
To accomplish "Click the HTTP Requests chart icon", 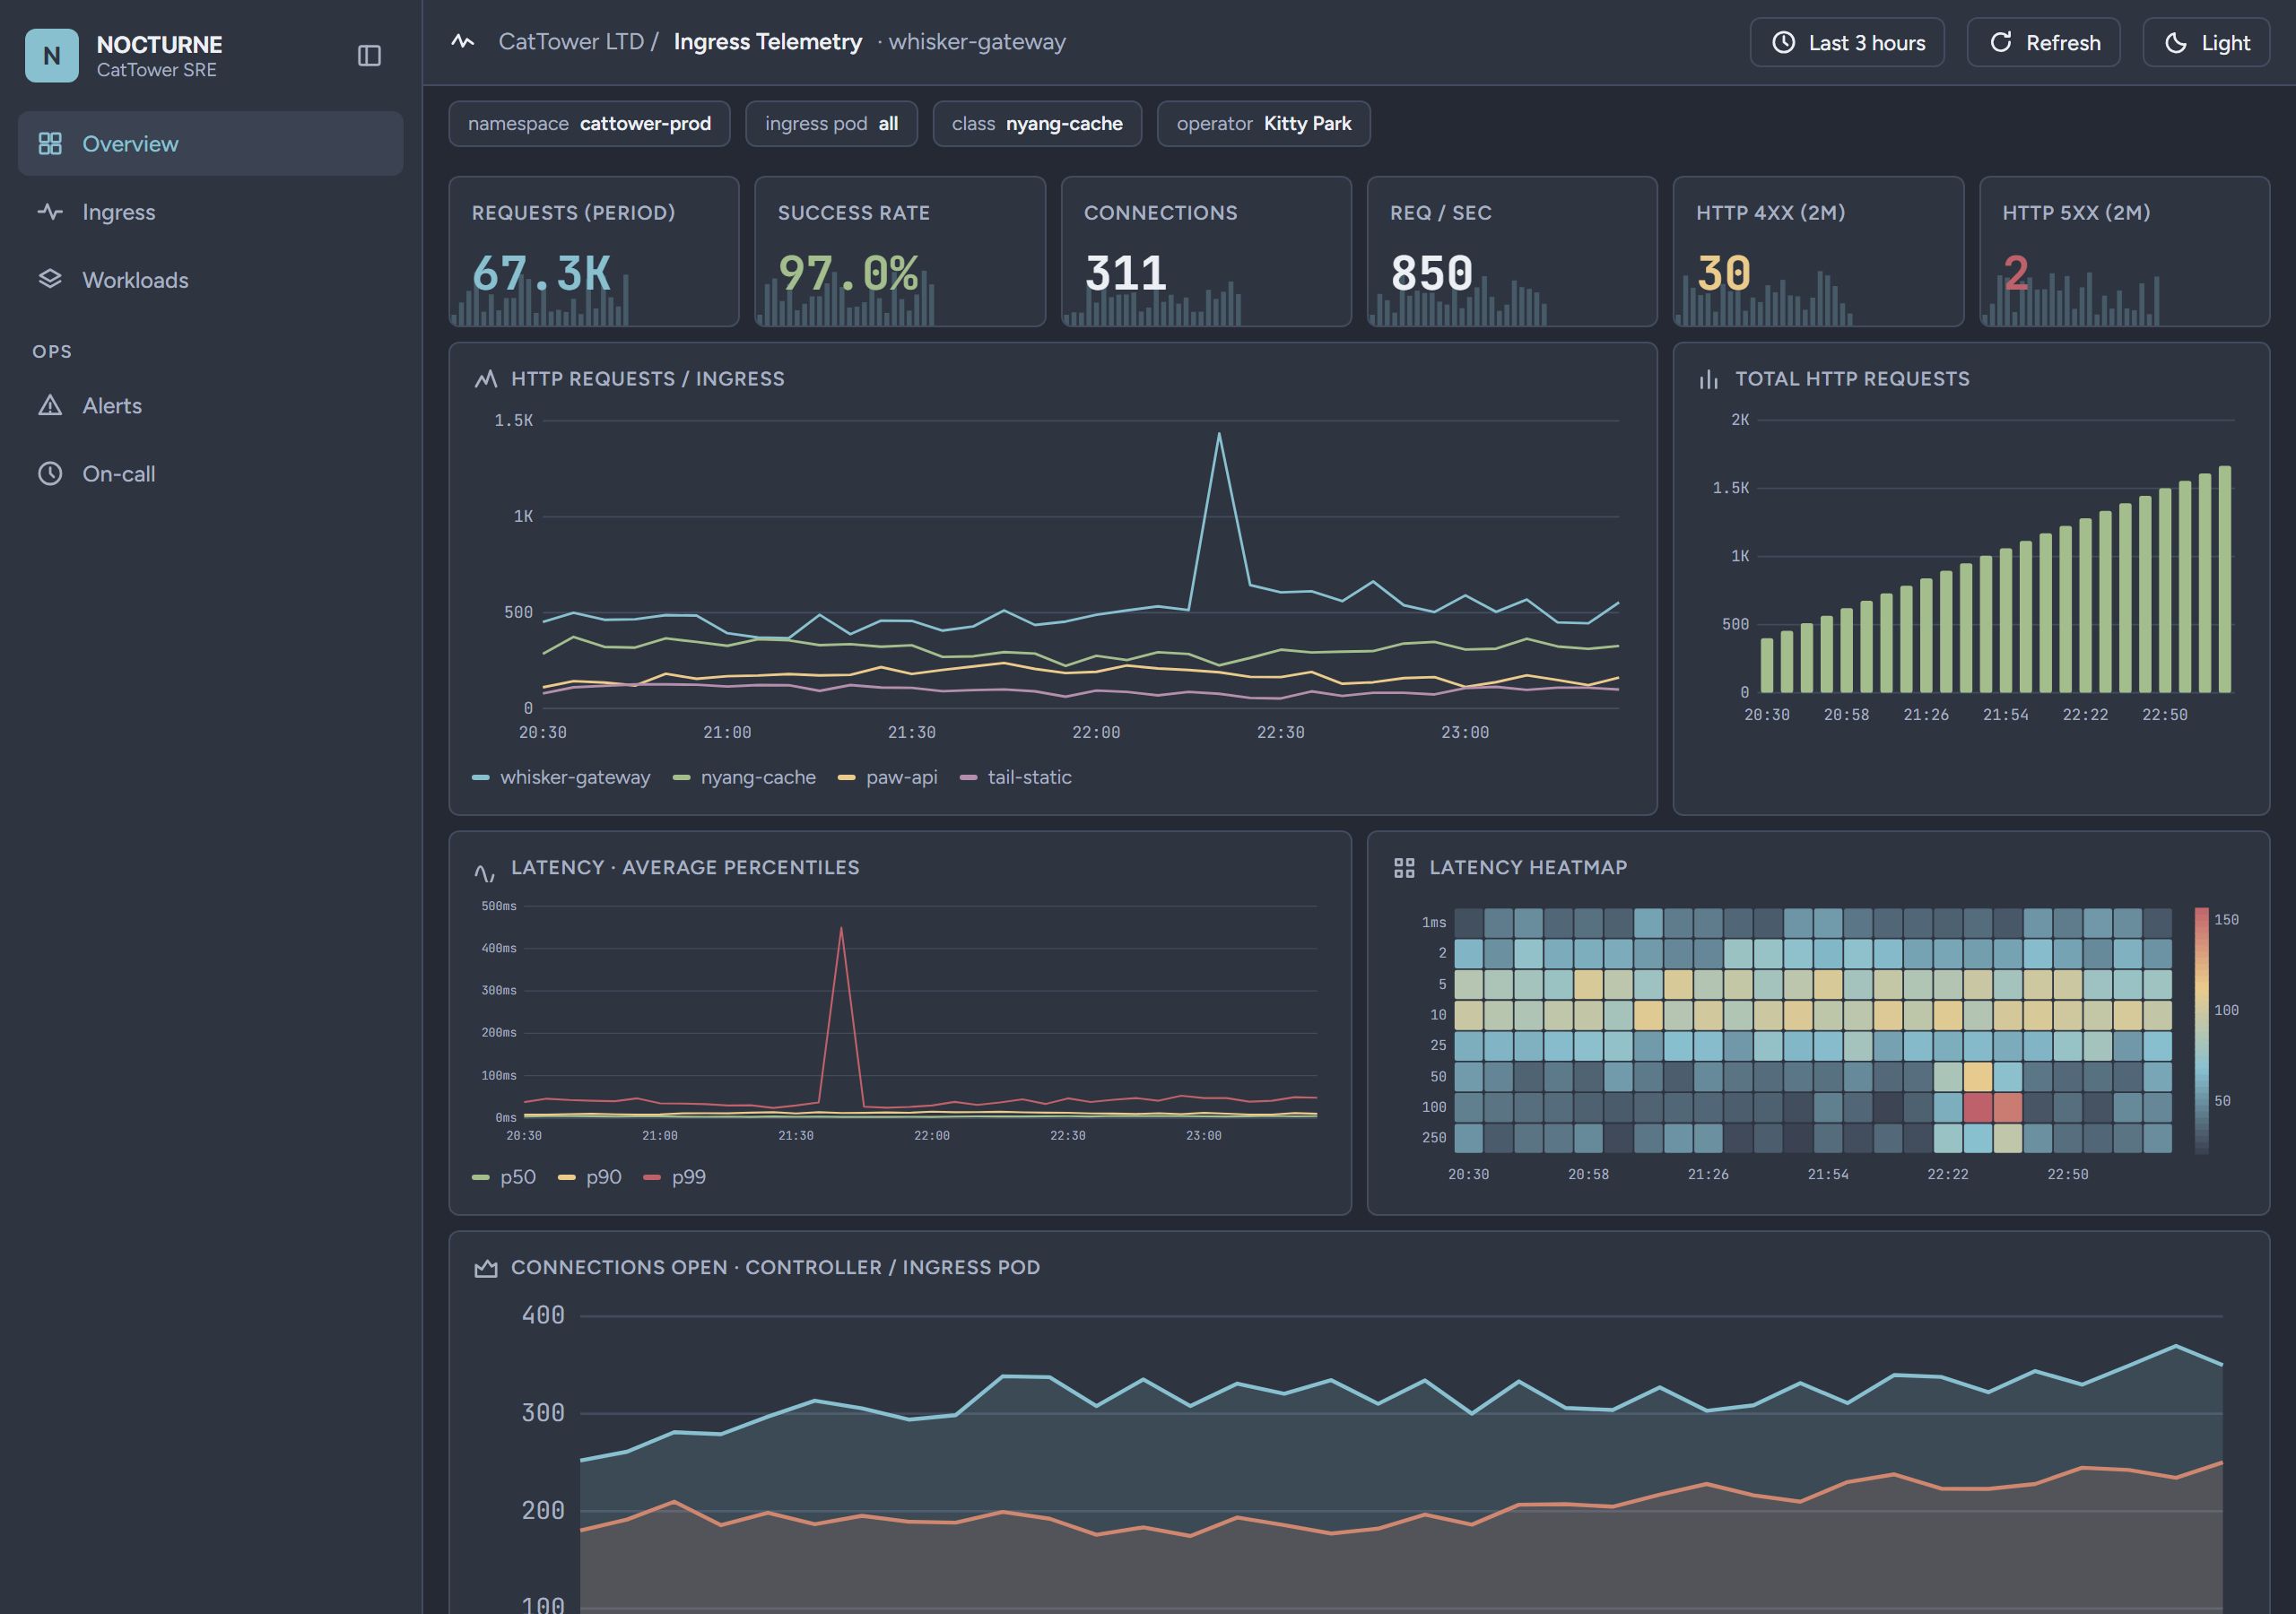I will (x=486, y=379).
